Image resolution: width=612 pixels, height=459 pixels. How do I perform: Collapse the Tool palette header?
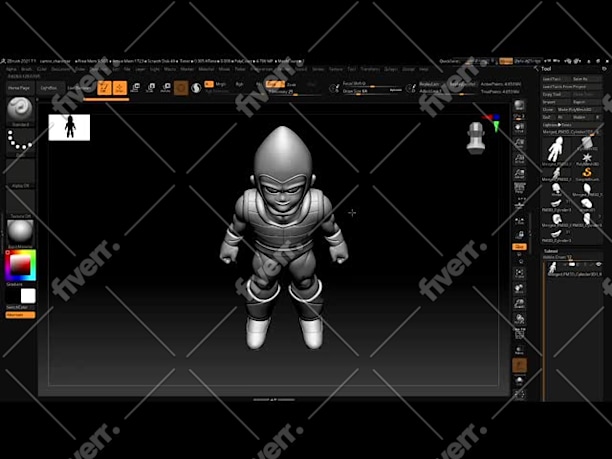click(546, 69)
